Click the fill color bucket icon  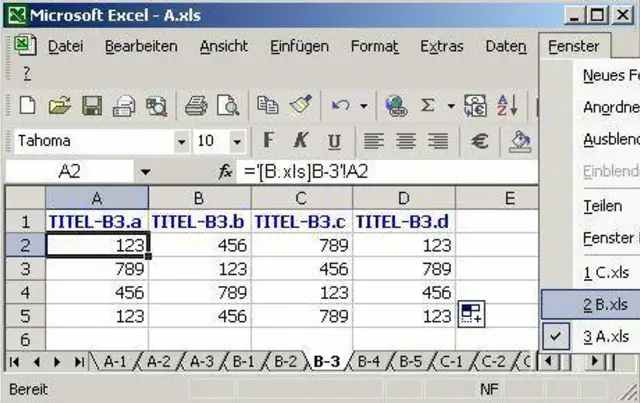point(520,142)
